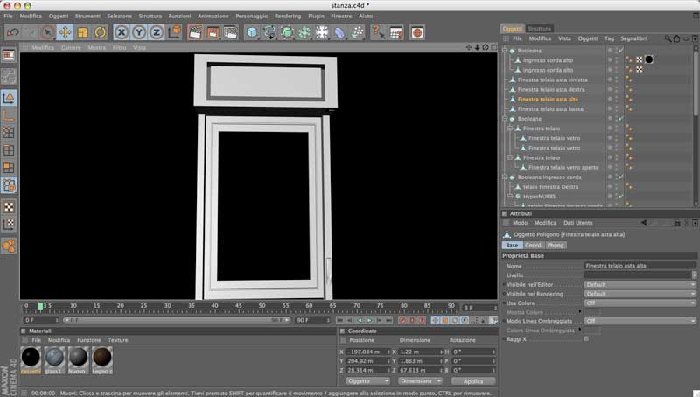Open the Visibile nell'Editor dropdown
This screenshot has height=397, width=700.
click(x=640, y=284)
